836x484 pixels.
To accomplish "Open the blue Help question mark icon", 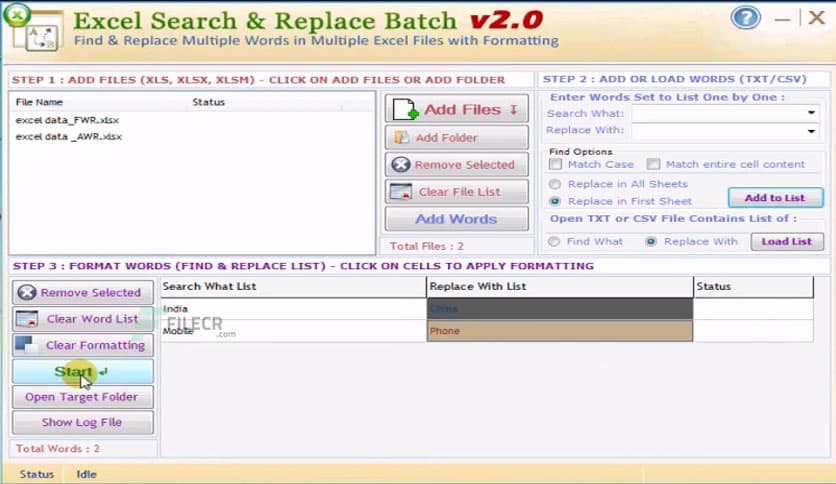I will 745,18.
